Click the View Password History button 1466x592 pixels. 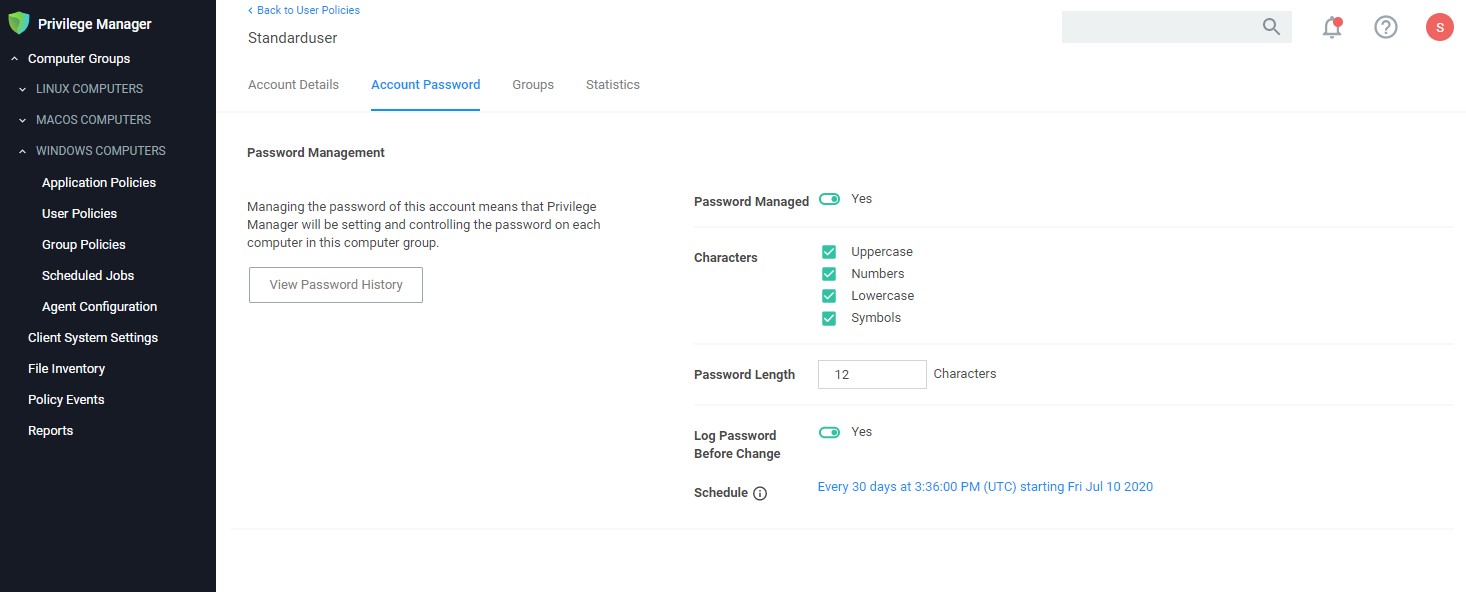(x=336, y=285)
